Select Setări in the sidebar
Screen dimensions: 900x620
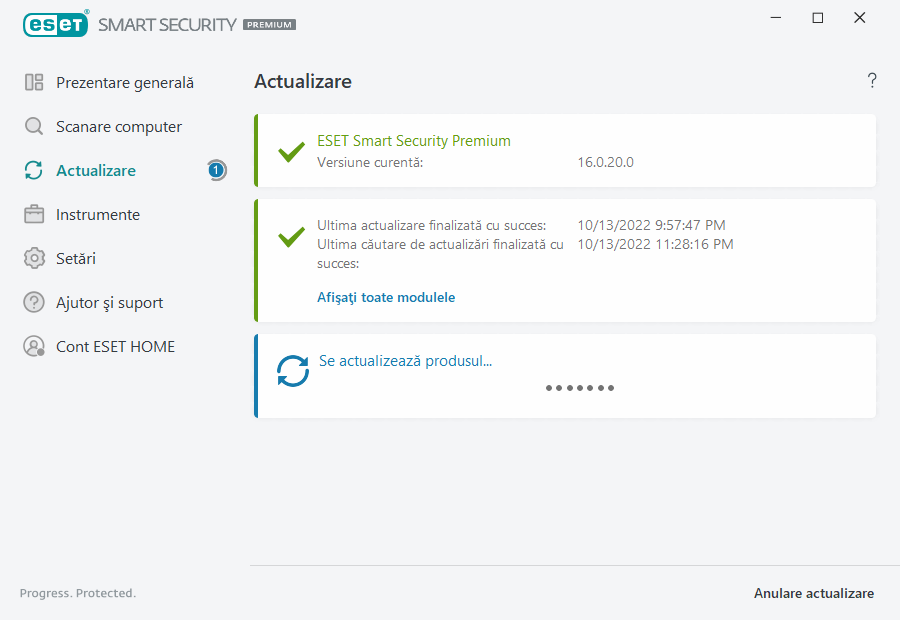pos(76,259)
